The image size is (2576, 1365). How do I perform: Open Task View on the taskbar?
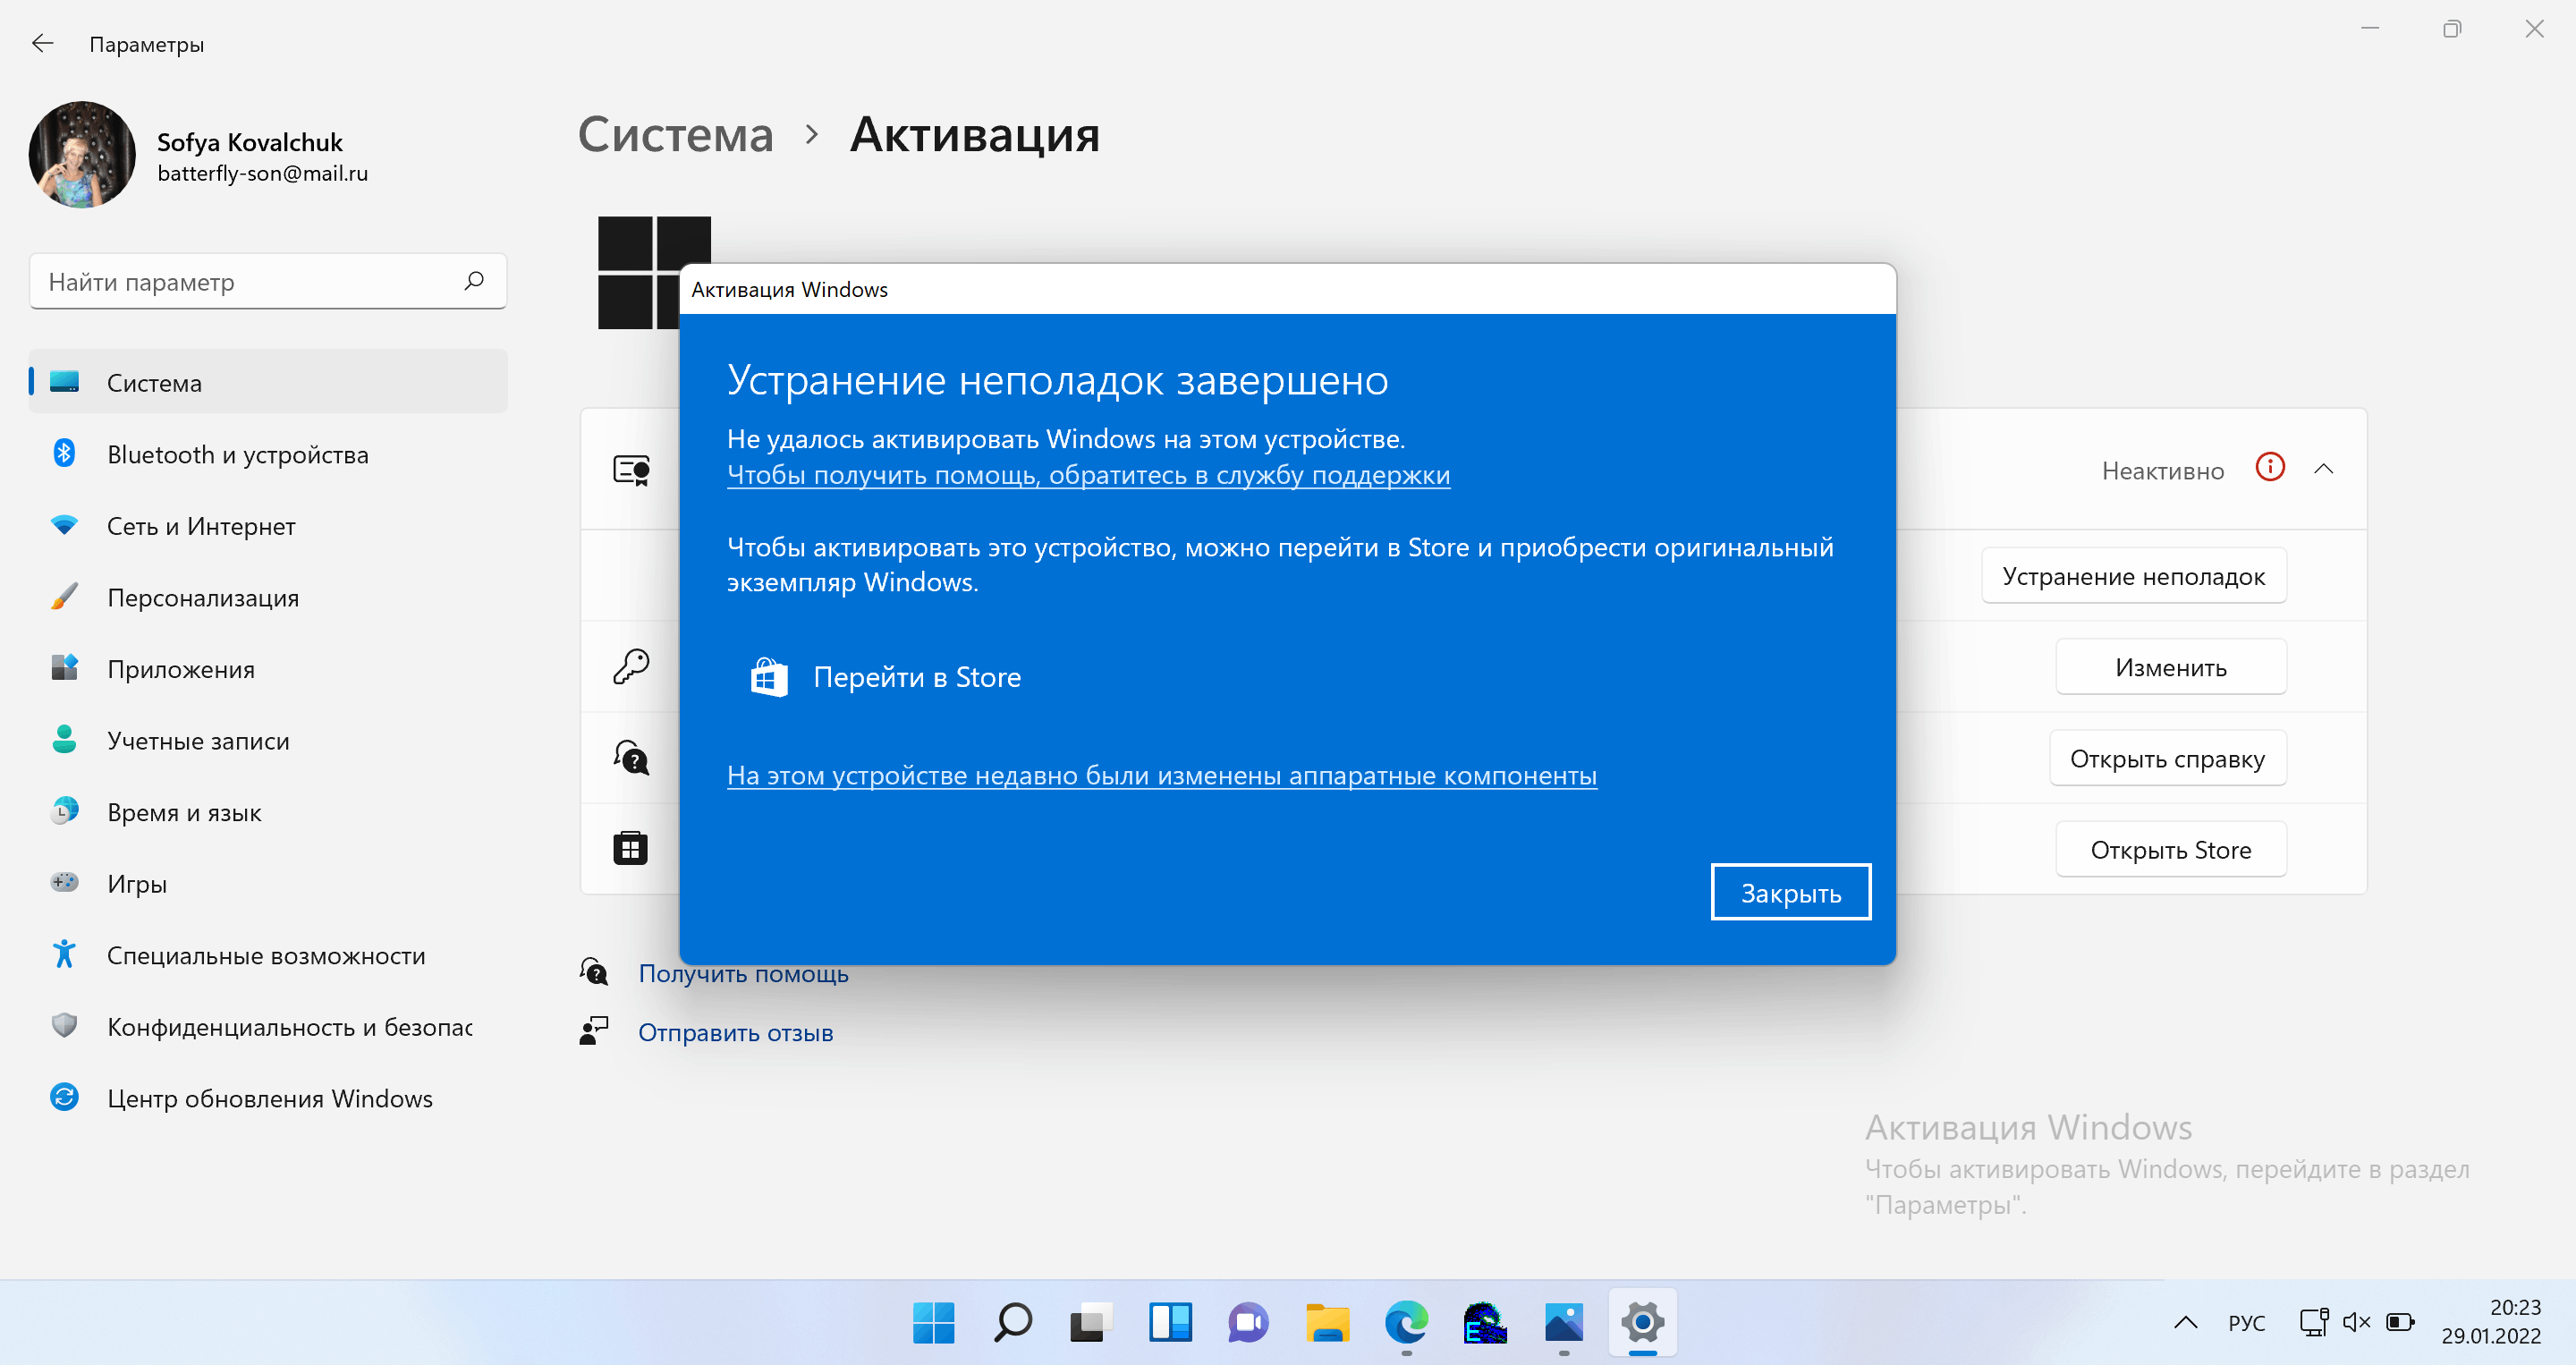point(1091,1323)
